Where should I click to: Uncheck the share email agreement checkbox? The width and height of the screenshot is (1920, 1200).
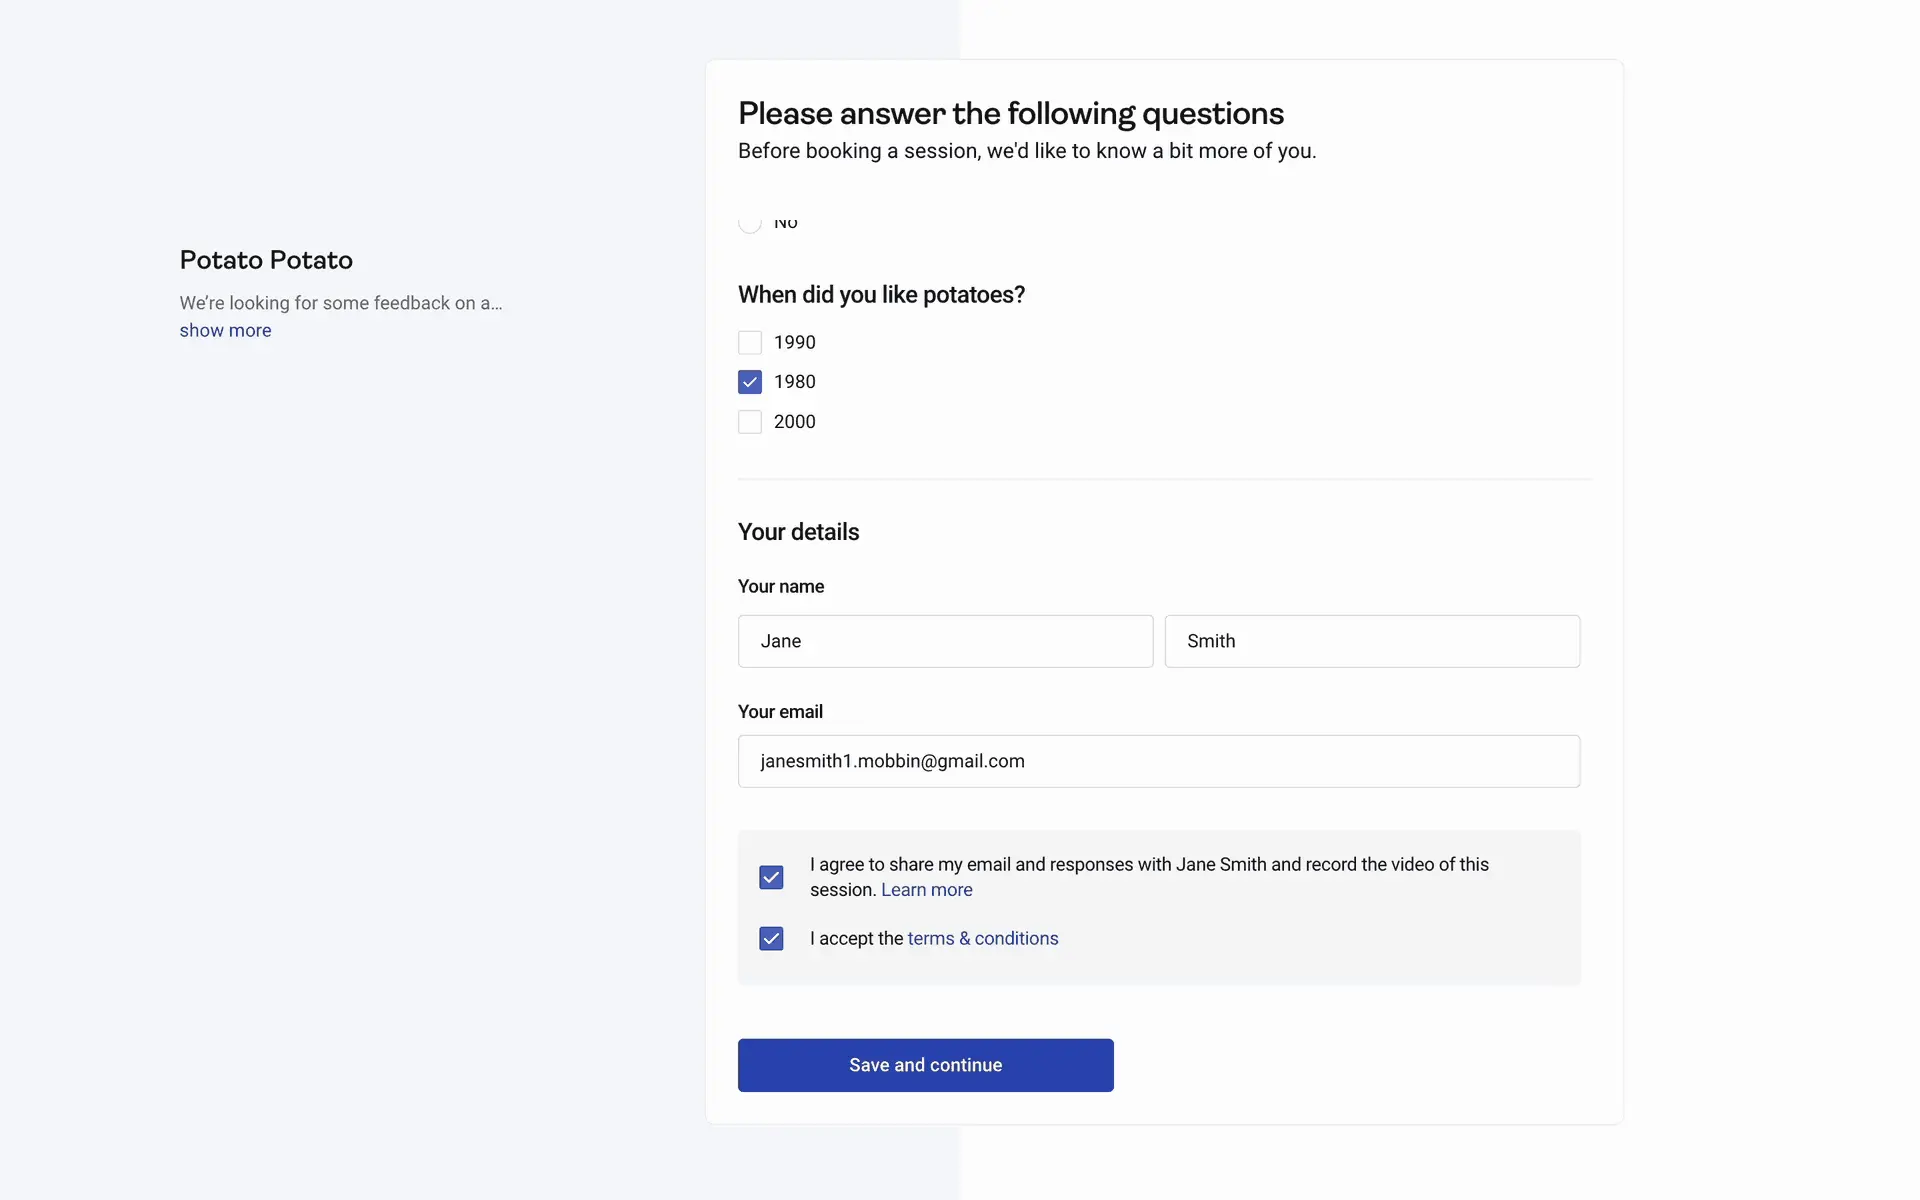(771, 877)
